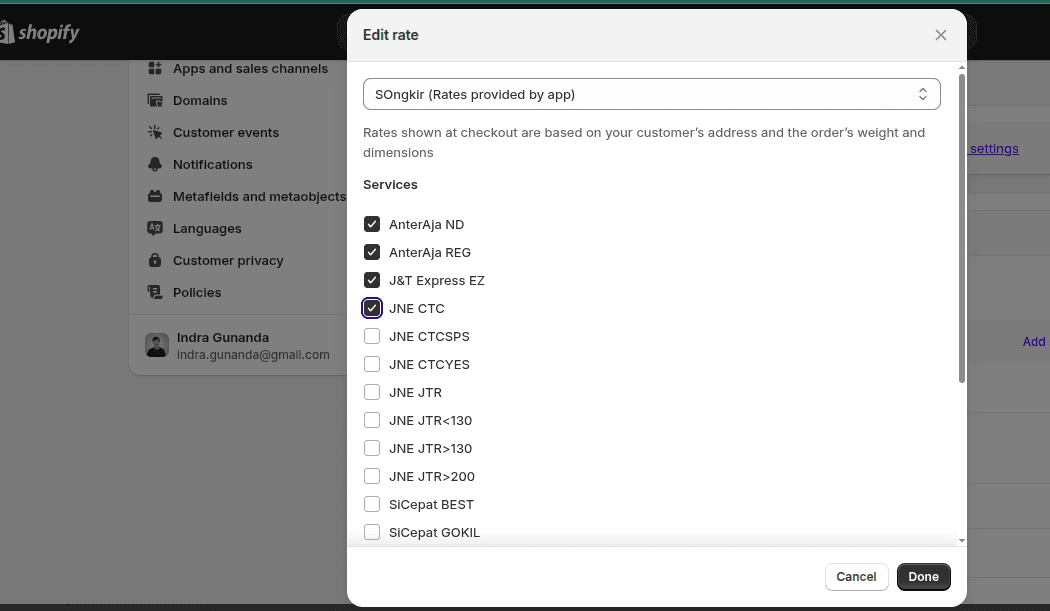Uncheck the J&T Express EZ checkbox
This screenshot has height=611, width=1050.
[x=372, y=281]
